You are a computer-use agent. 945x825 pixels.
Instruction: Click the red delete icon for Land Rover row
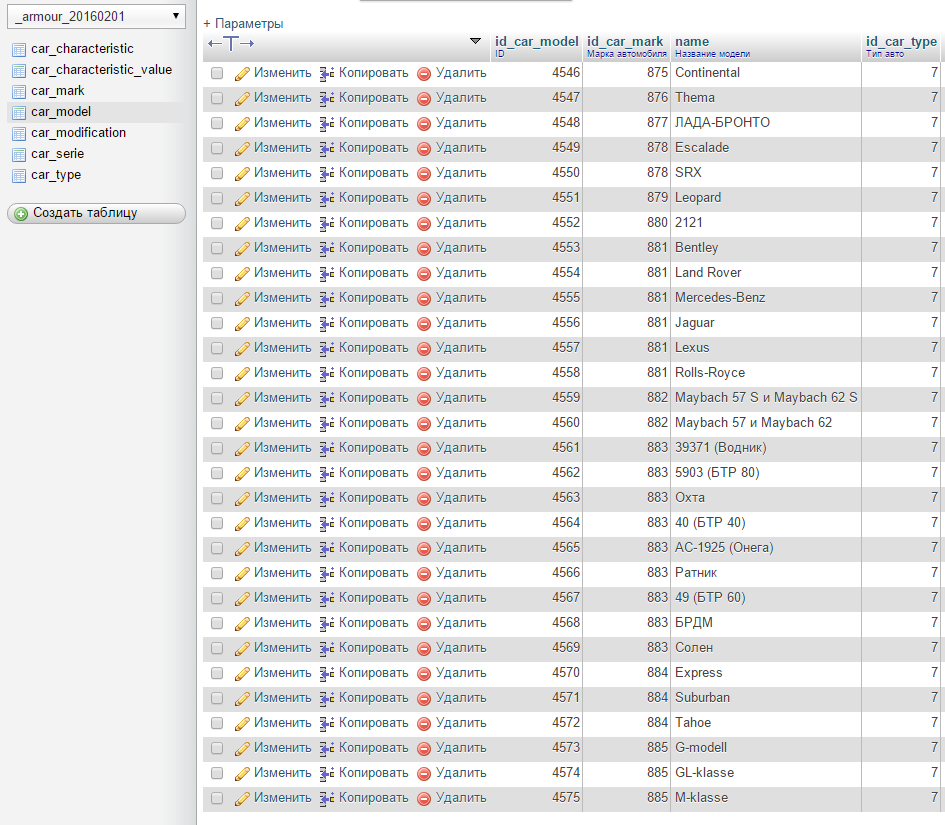(424, 274)
